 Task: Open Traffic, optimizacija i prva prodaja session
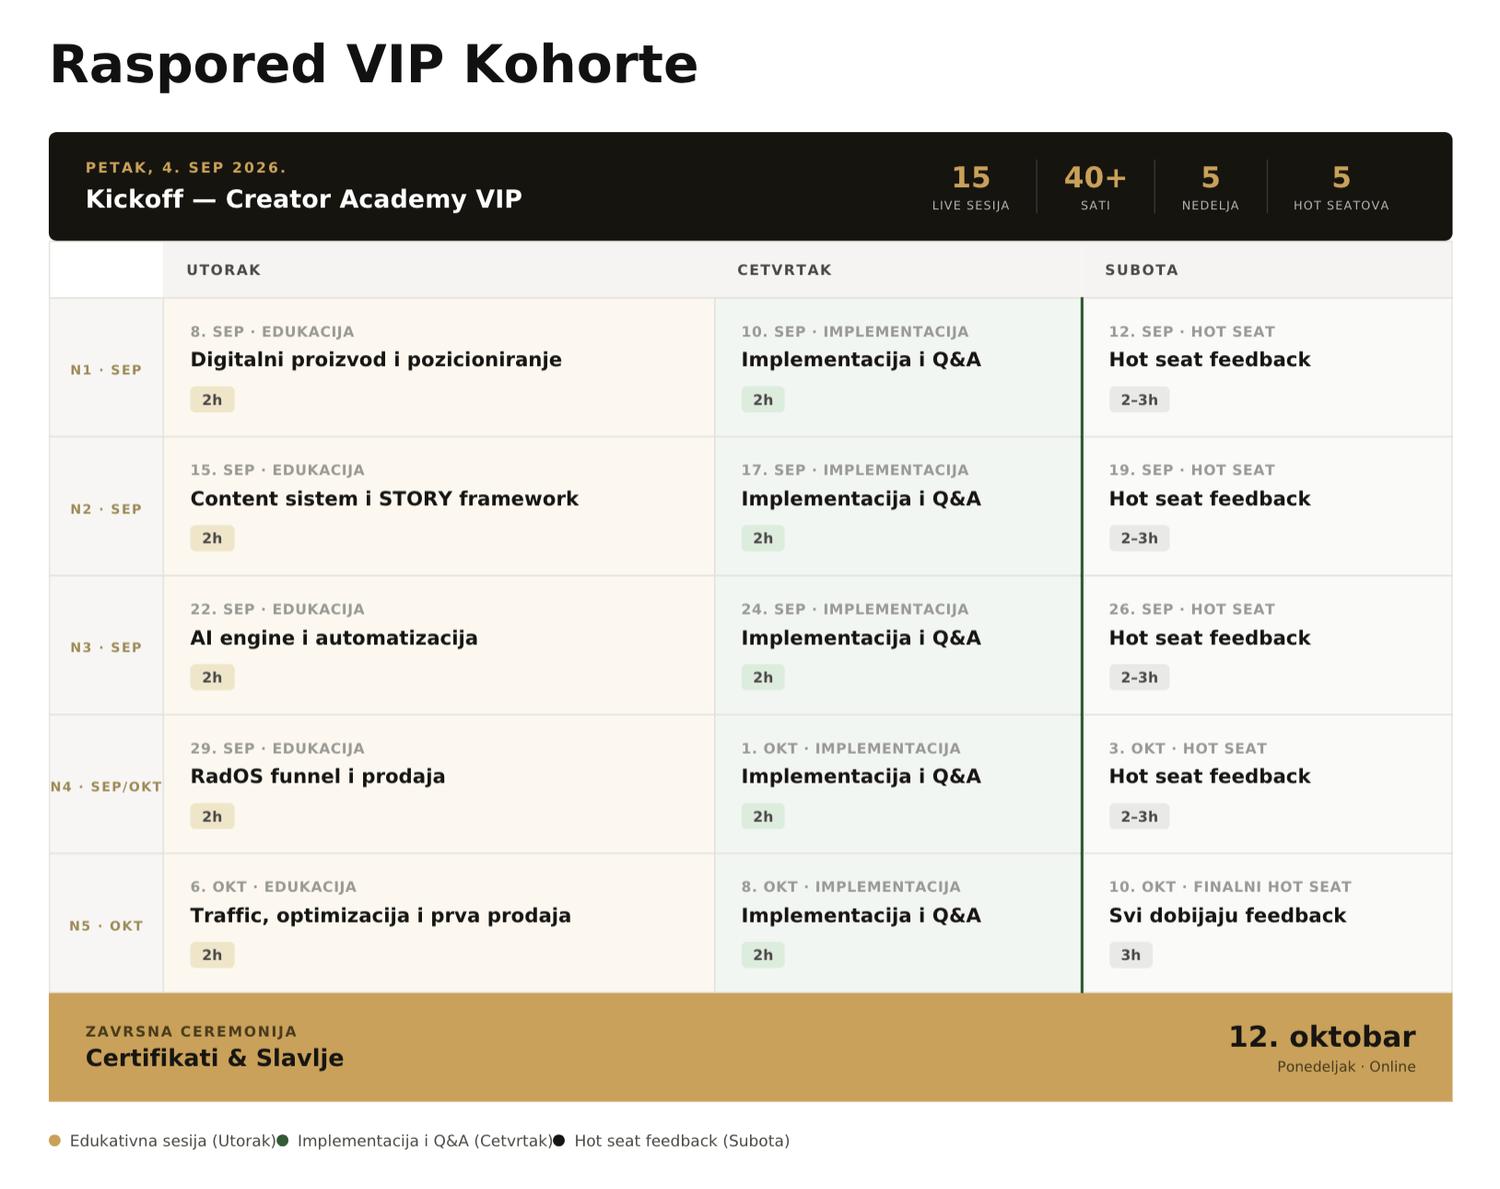point(439,923)
